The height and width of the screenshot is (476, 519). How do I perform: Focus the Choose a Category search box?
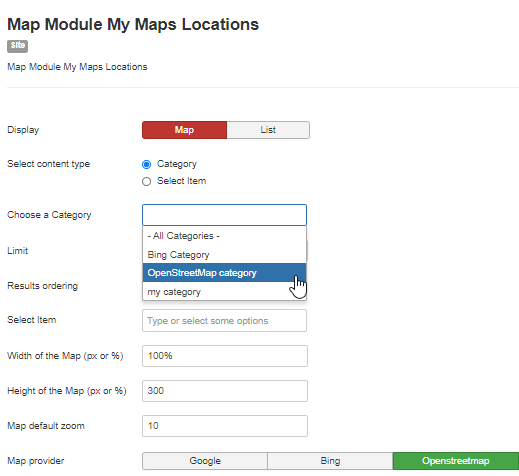tap(224, 215)
